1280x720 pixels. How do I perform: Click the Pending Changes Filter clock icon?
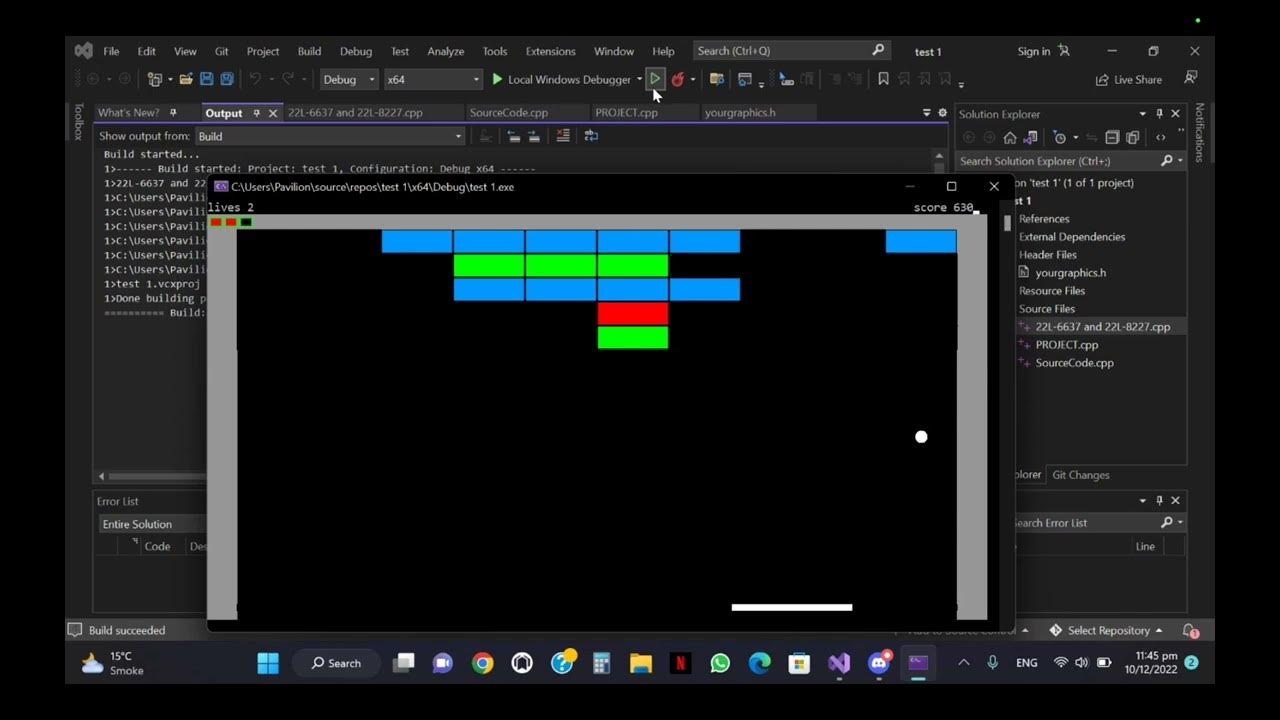point(1060,137)
